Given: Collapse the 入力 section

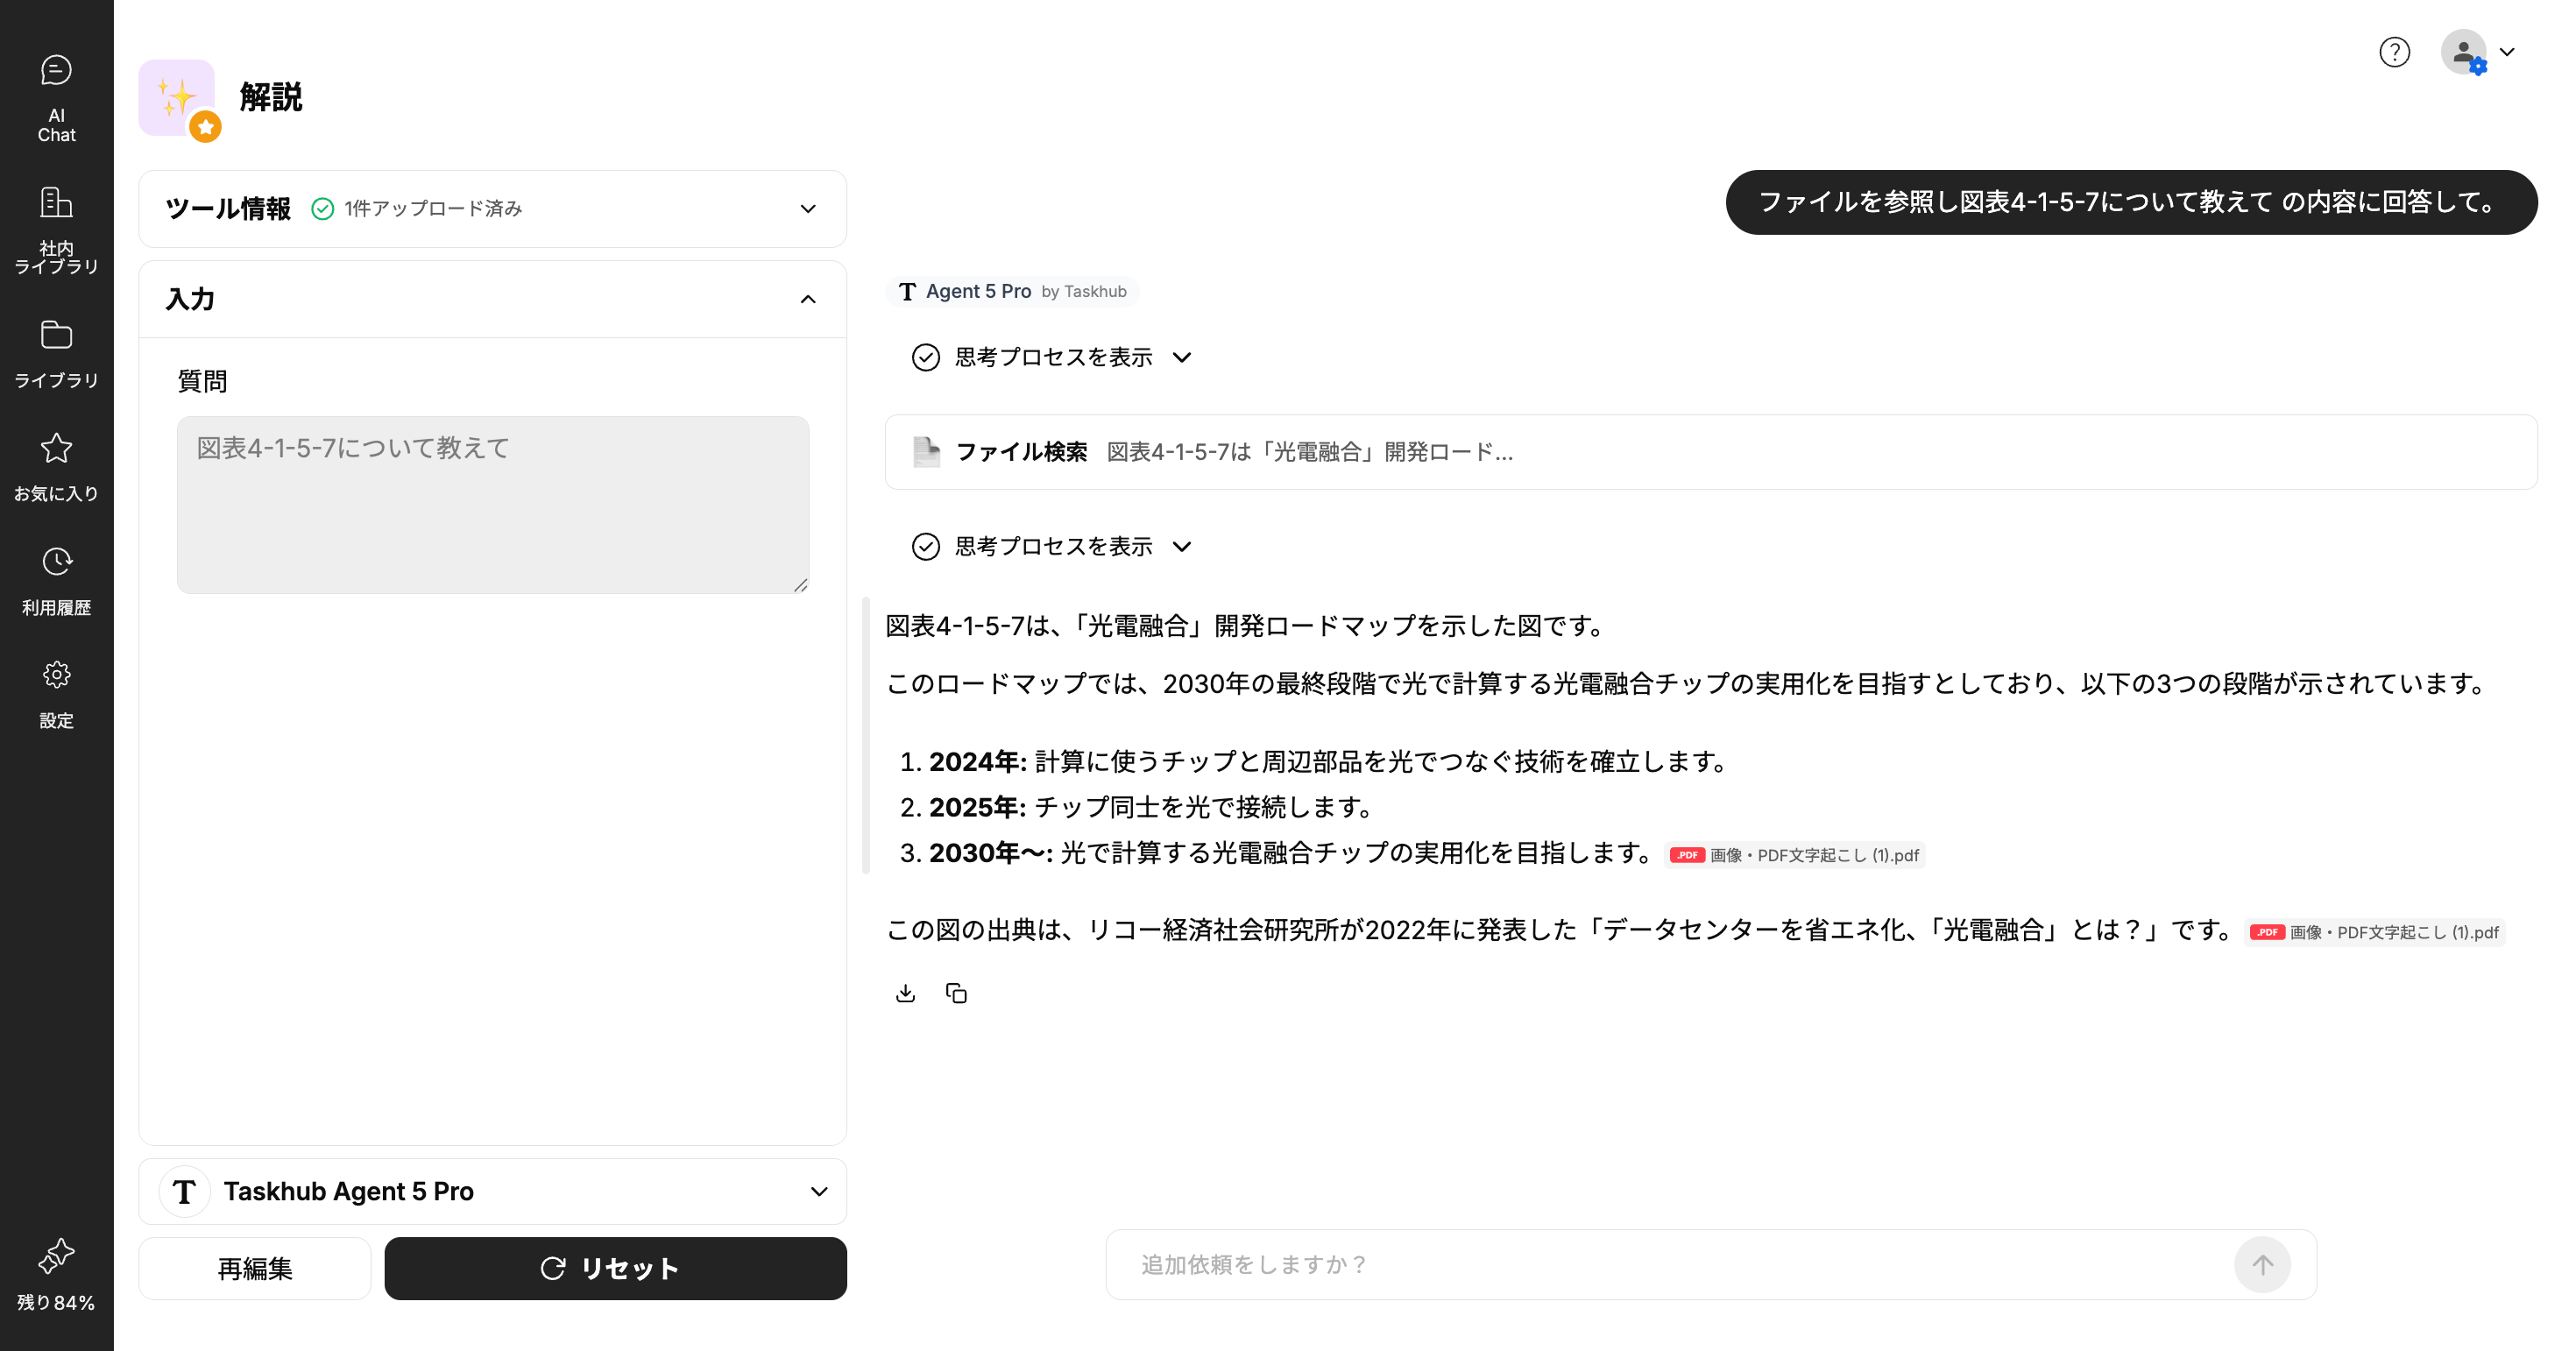Looking at the screenshot, I should click(807, 299).
